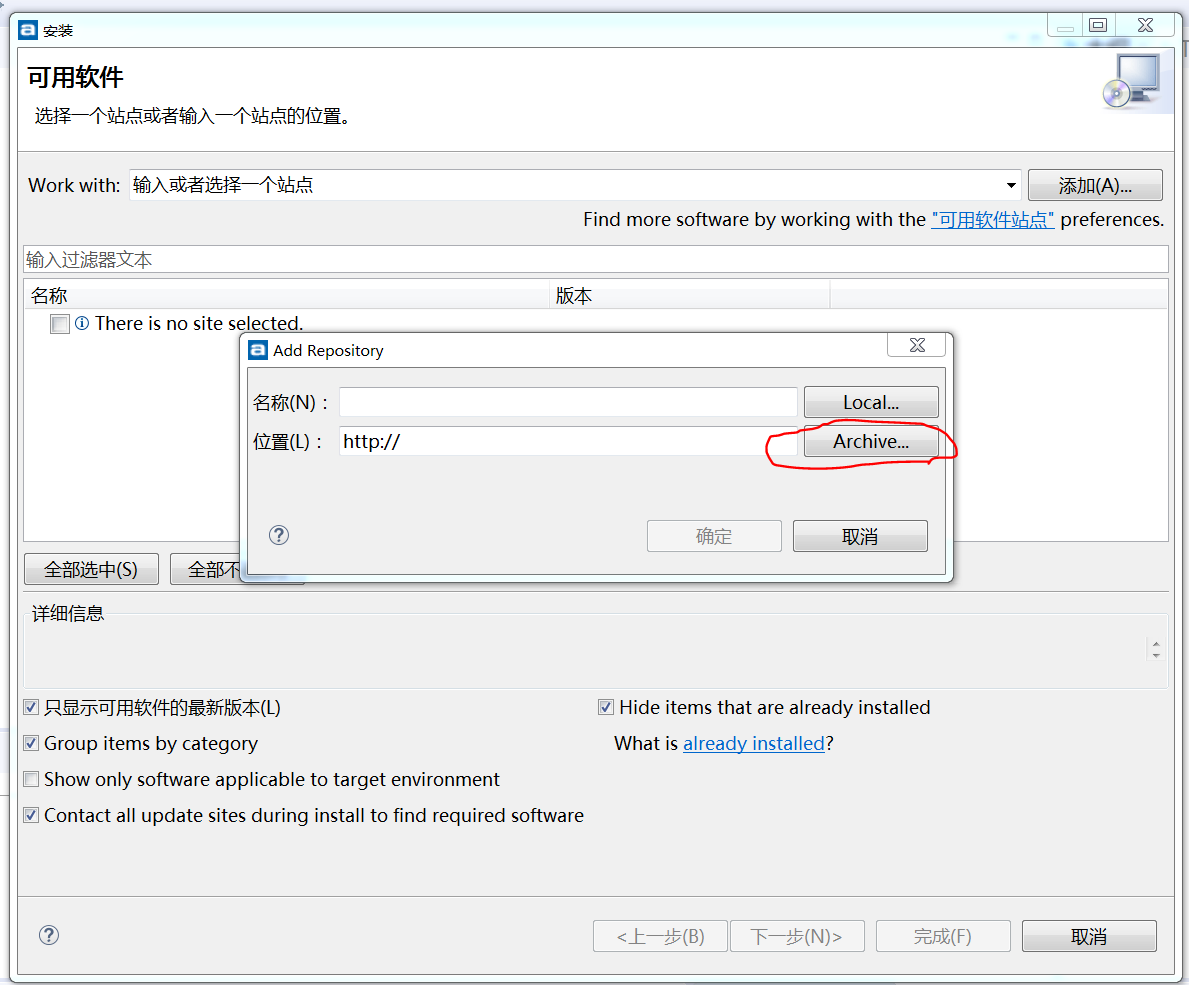This screenshot has height=985, width=1189.
Task: Uncheck "Group items by category"
Action: click(x=30, y=743)
